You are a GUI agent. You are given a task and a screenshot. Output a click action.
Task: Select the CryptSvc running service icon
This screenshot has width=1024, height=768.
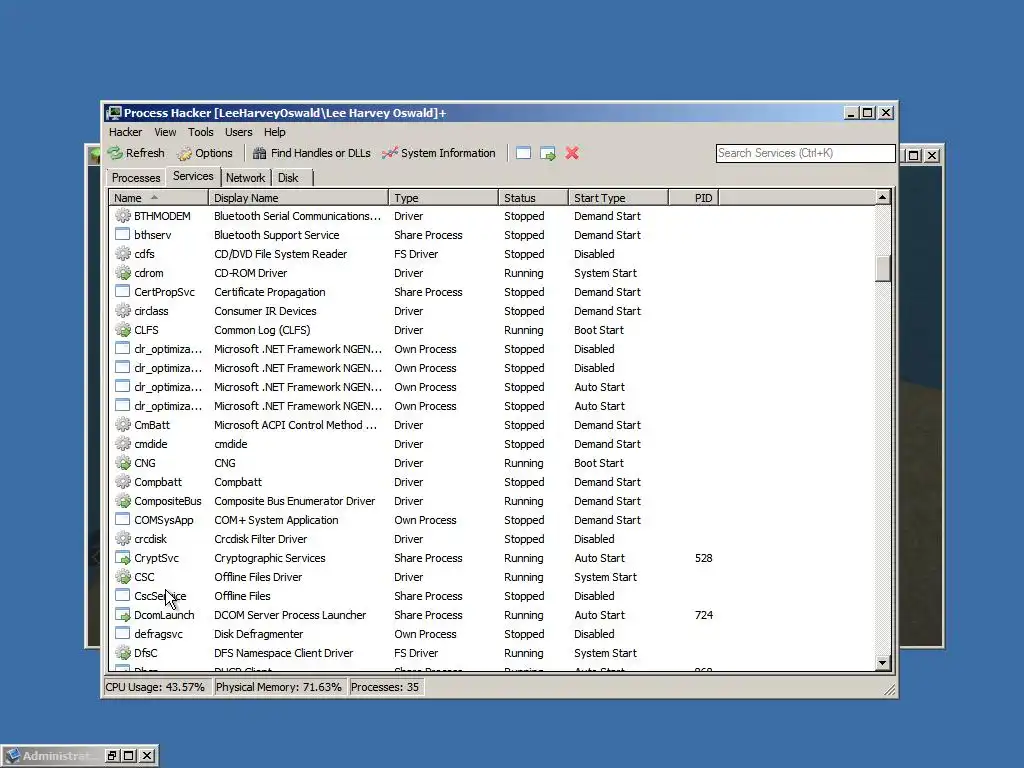123,557
